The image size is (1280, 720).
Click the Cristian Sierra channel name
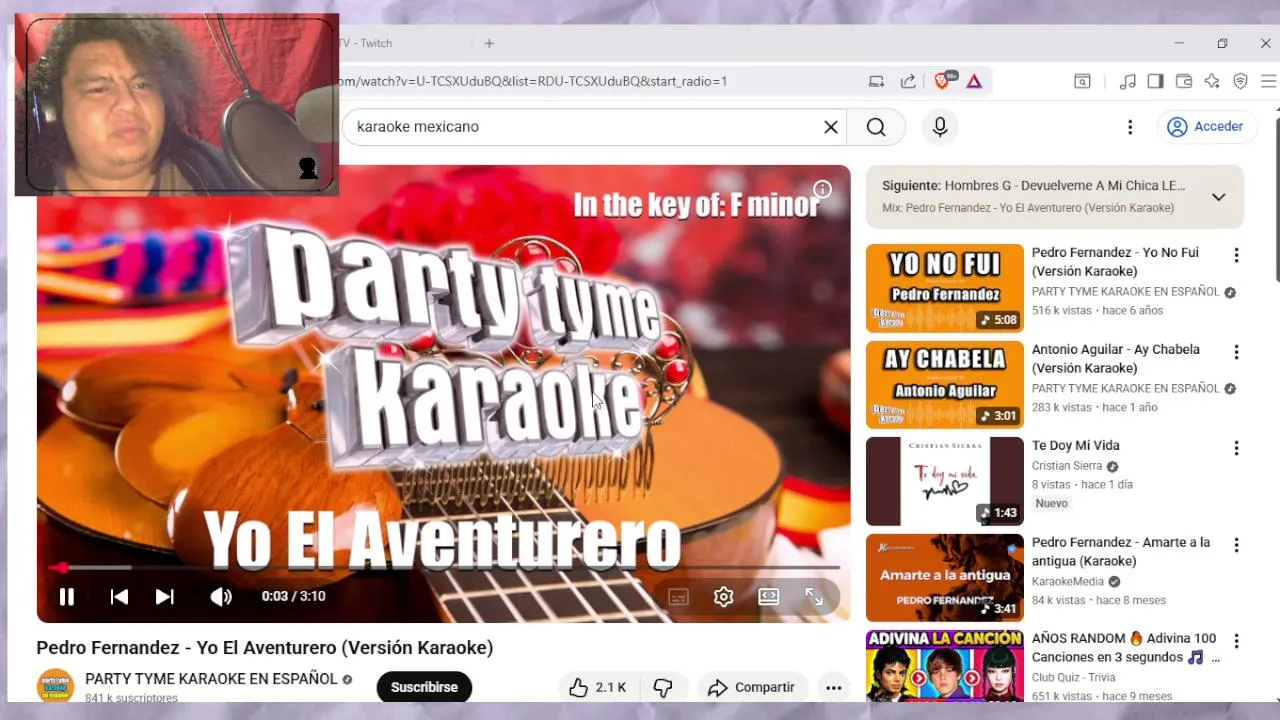coord(1067,466)
